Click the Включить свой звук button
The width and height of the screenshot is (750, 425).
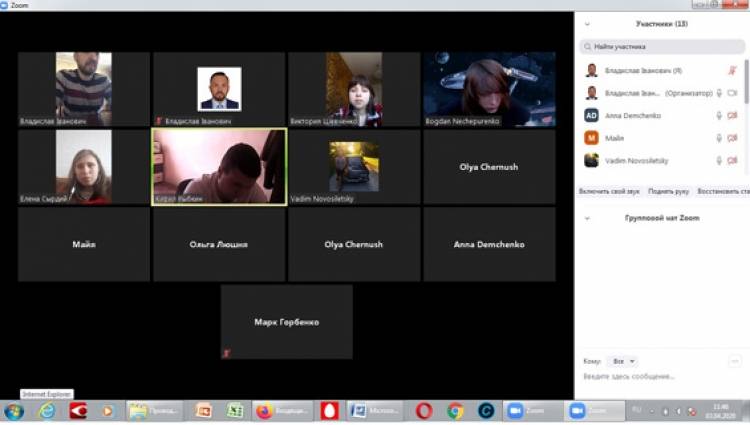click(609, 190)
